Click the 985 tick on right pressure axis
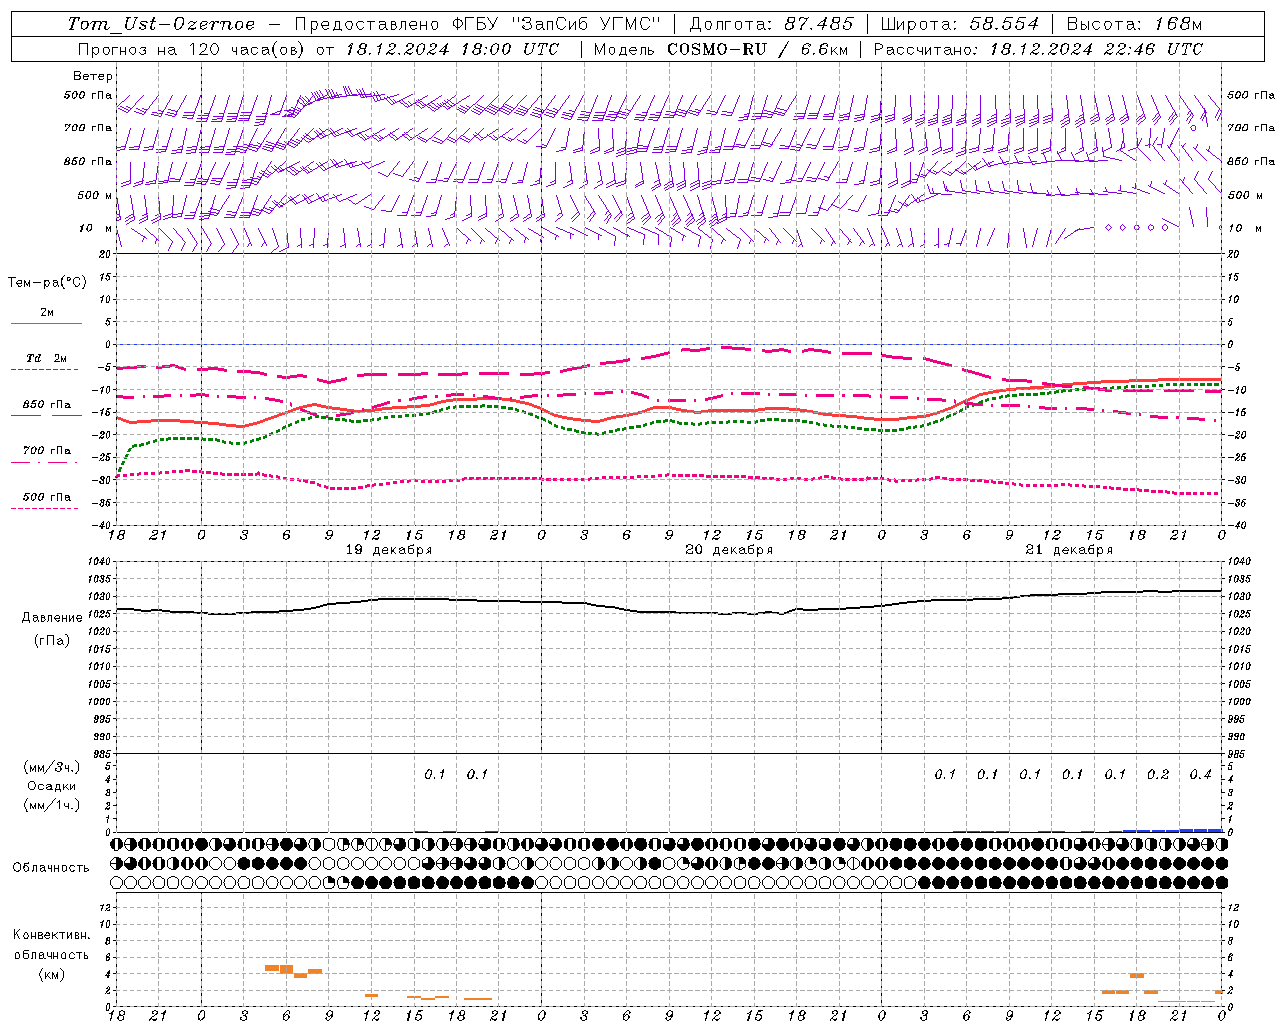1280x1024 pixels. click(1238, 754)
